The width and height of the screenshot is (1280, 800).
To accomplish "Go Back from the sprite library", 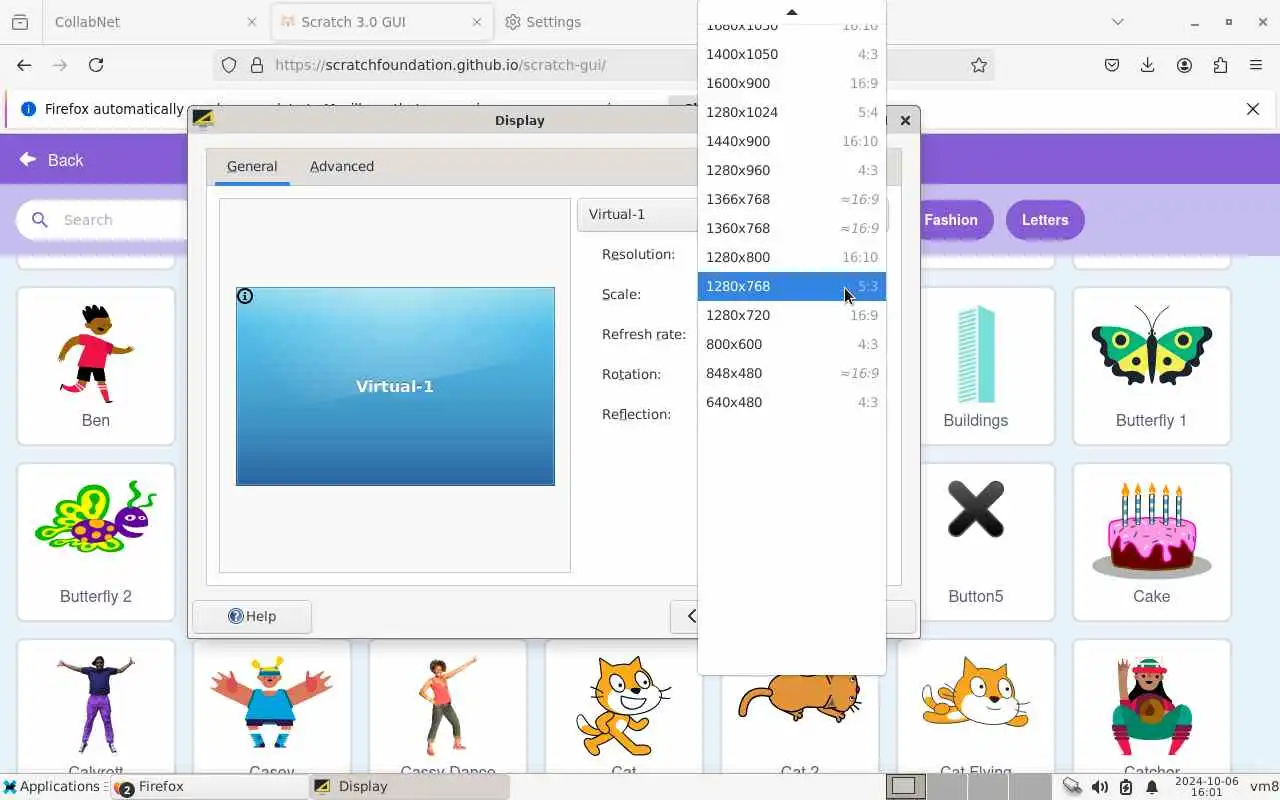I will 51,160.
